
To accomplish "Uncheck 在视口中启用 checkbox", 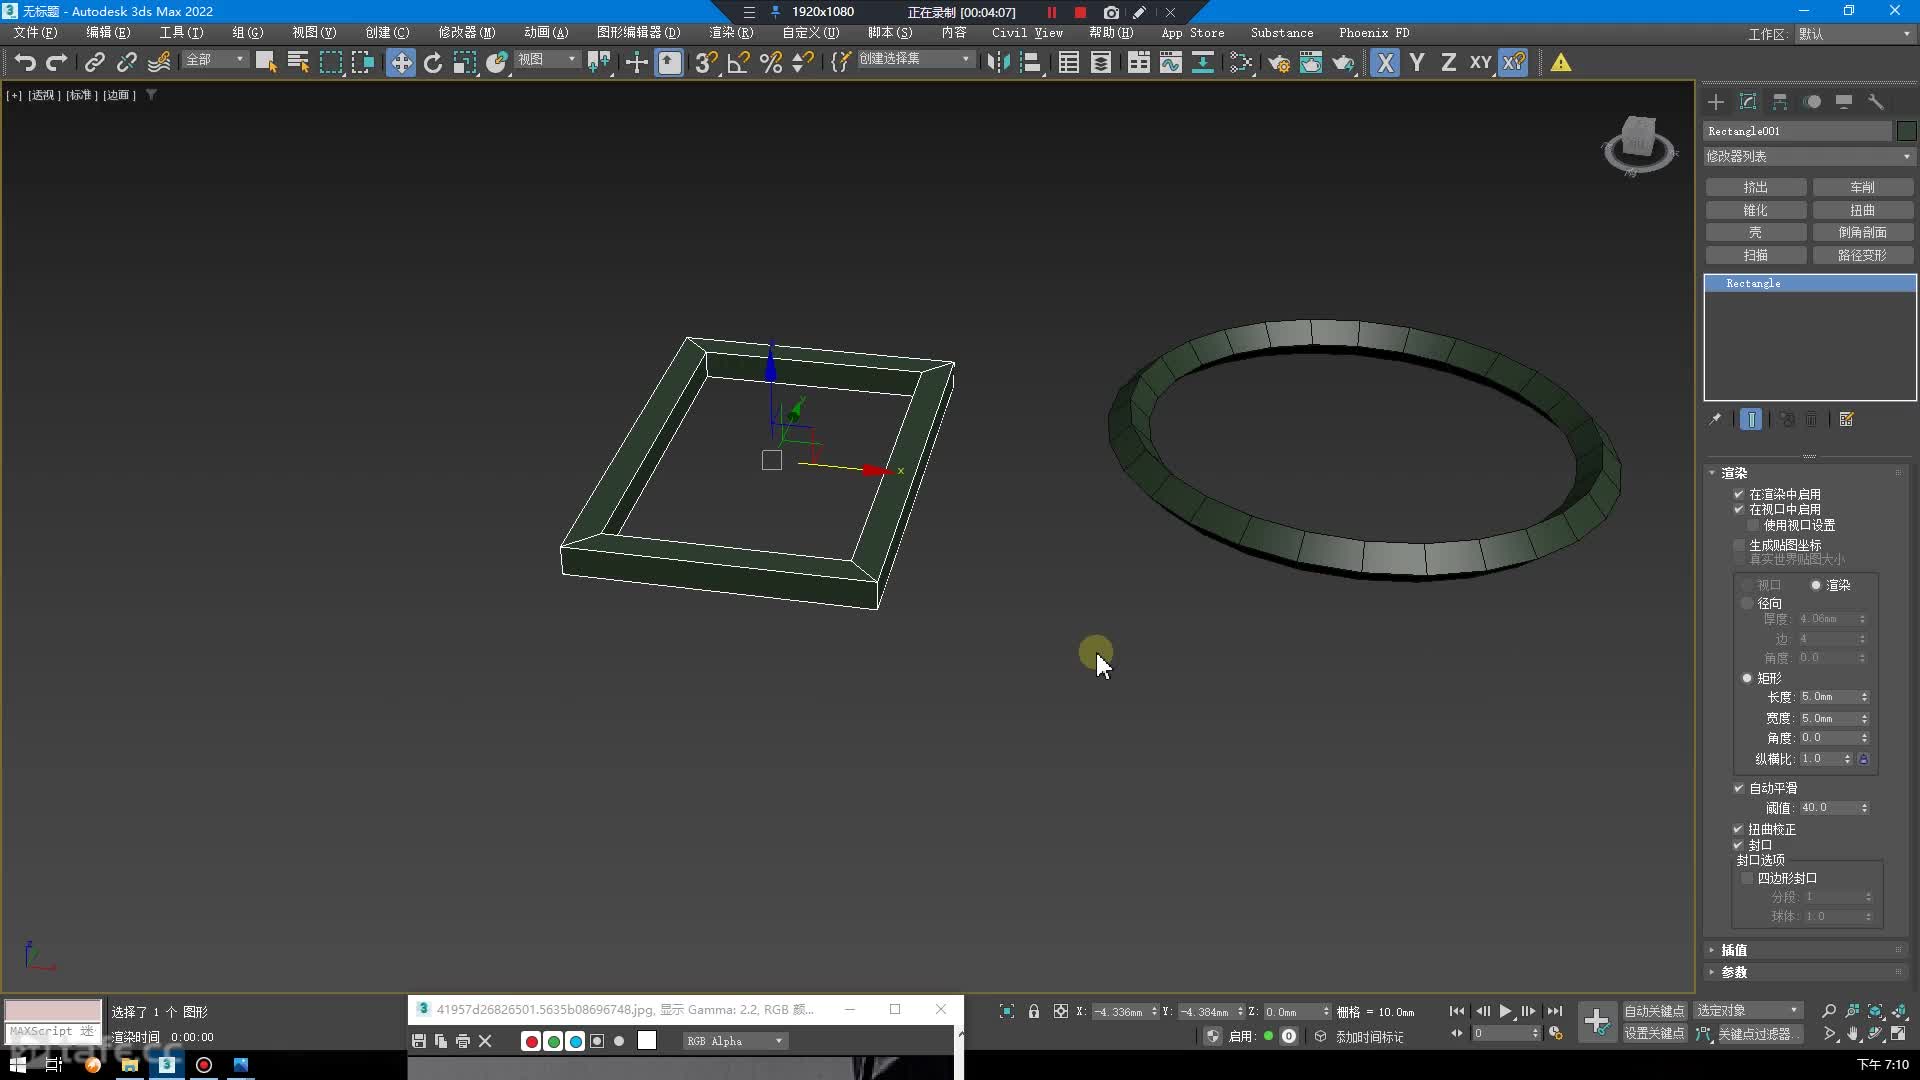I will [x=1739, y=509].
